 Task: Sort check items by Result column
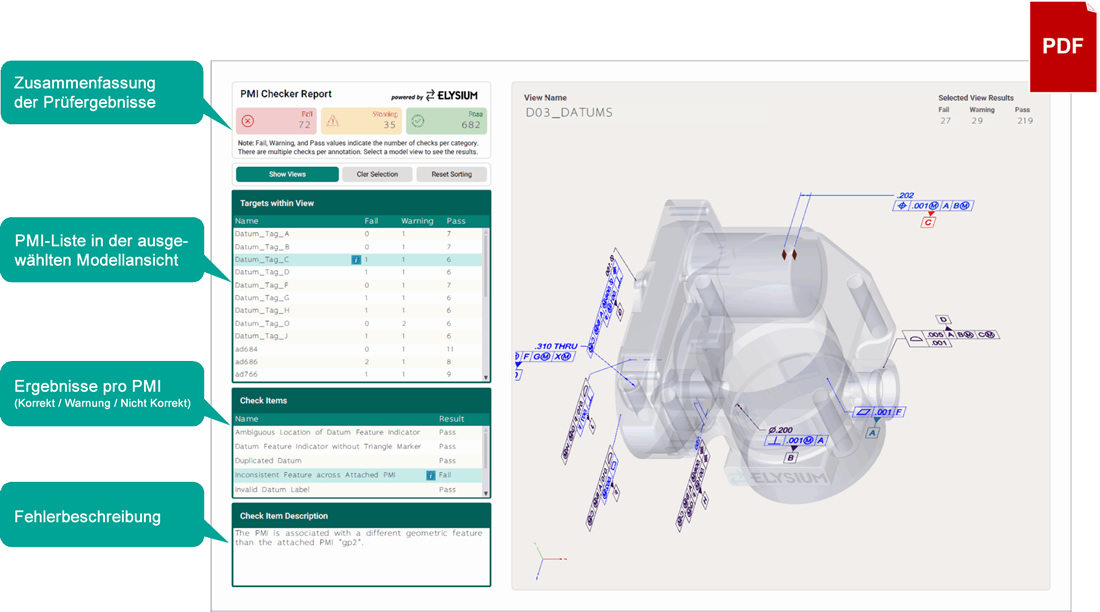click(x=451, y=419)
